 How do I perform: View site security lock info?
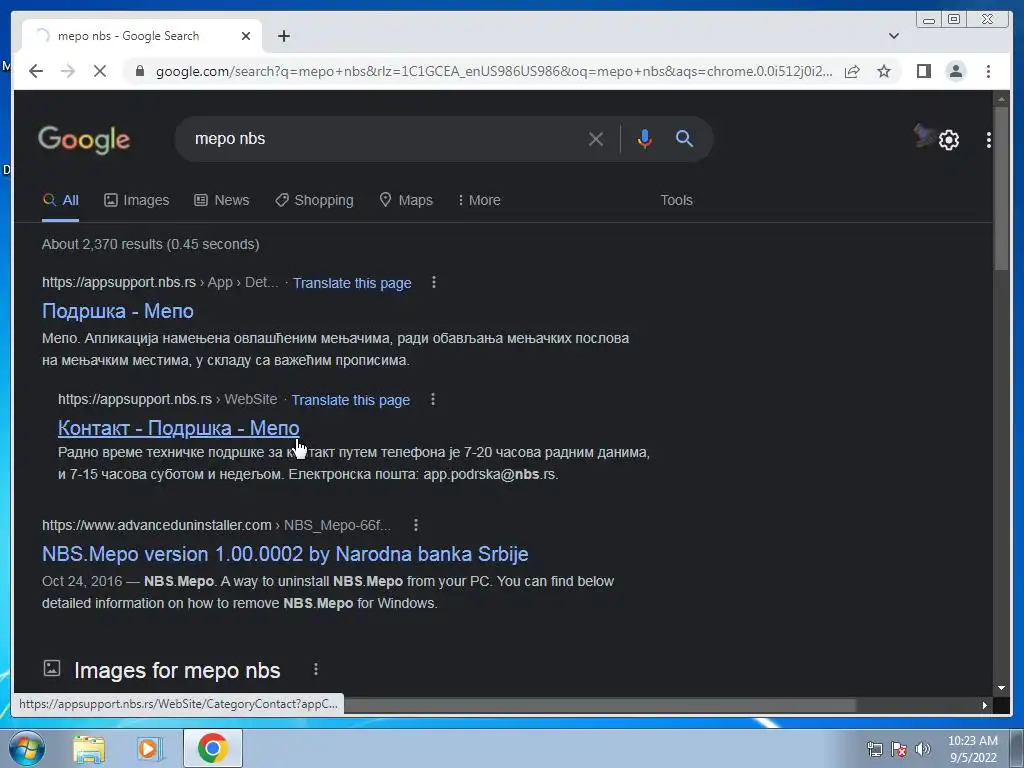(x=140, y=71)
